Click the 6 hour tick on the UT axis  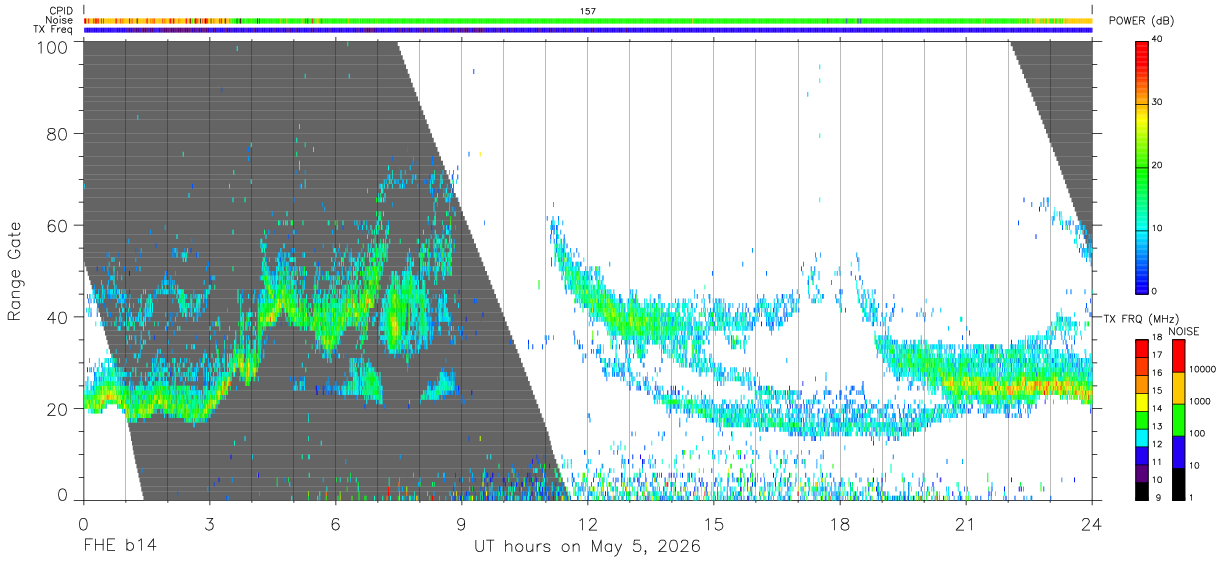(x=336, y=524)
